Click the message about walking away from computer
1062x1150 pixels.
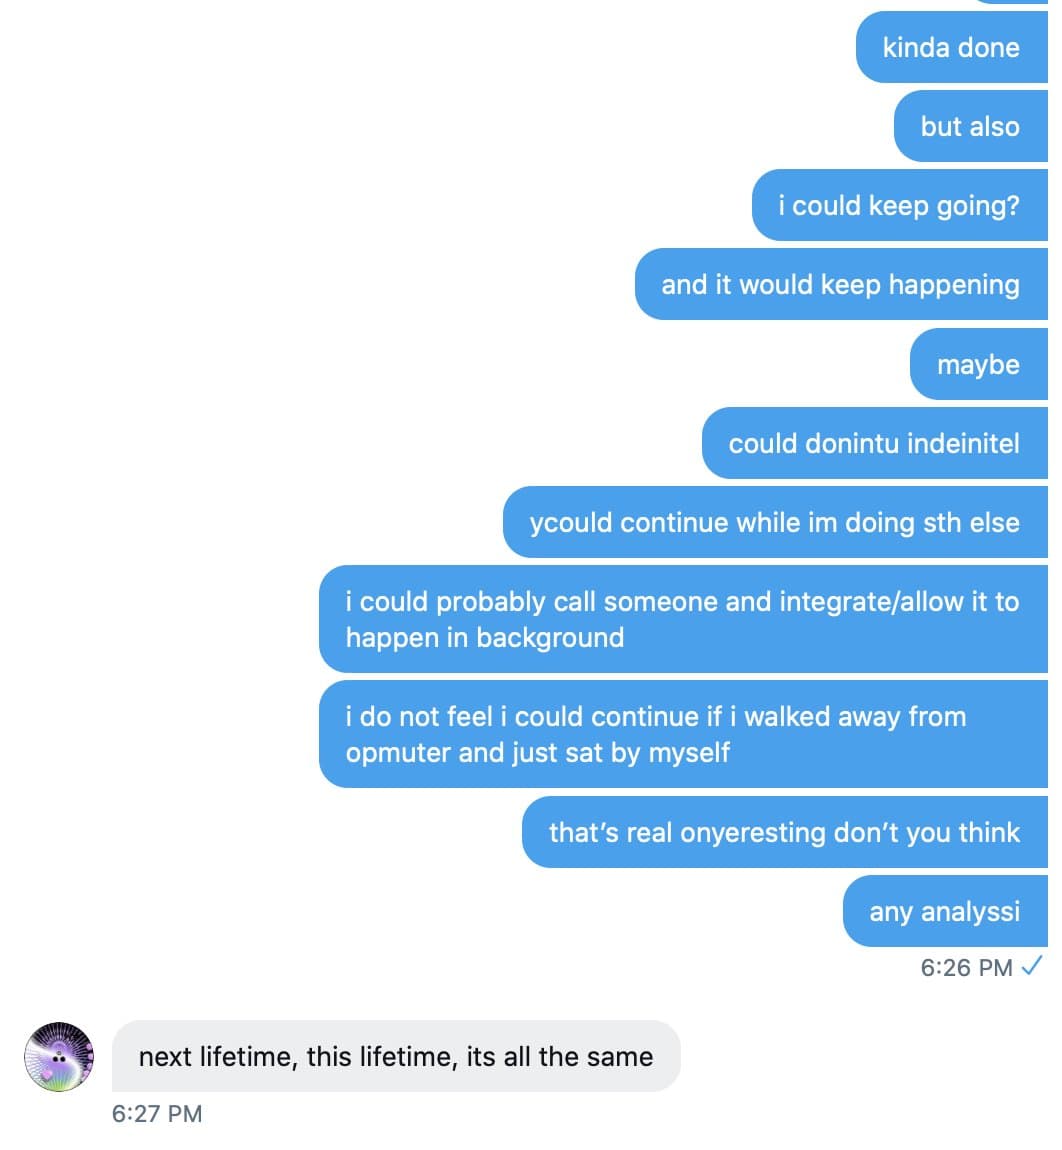(x=682, y=734)
